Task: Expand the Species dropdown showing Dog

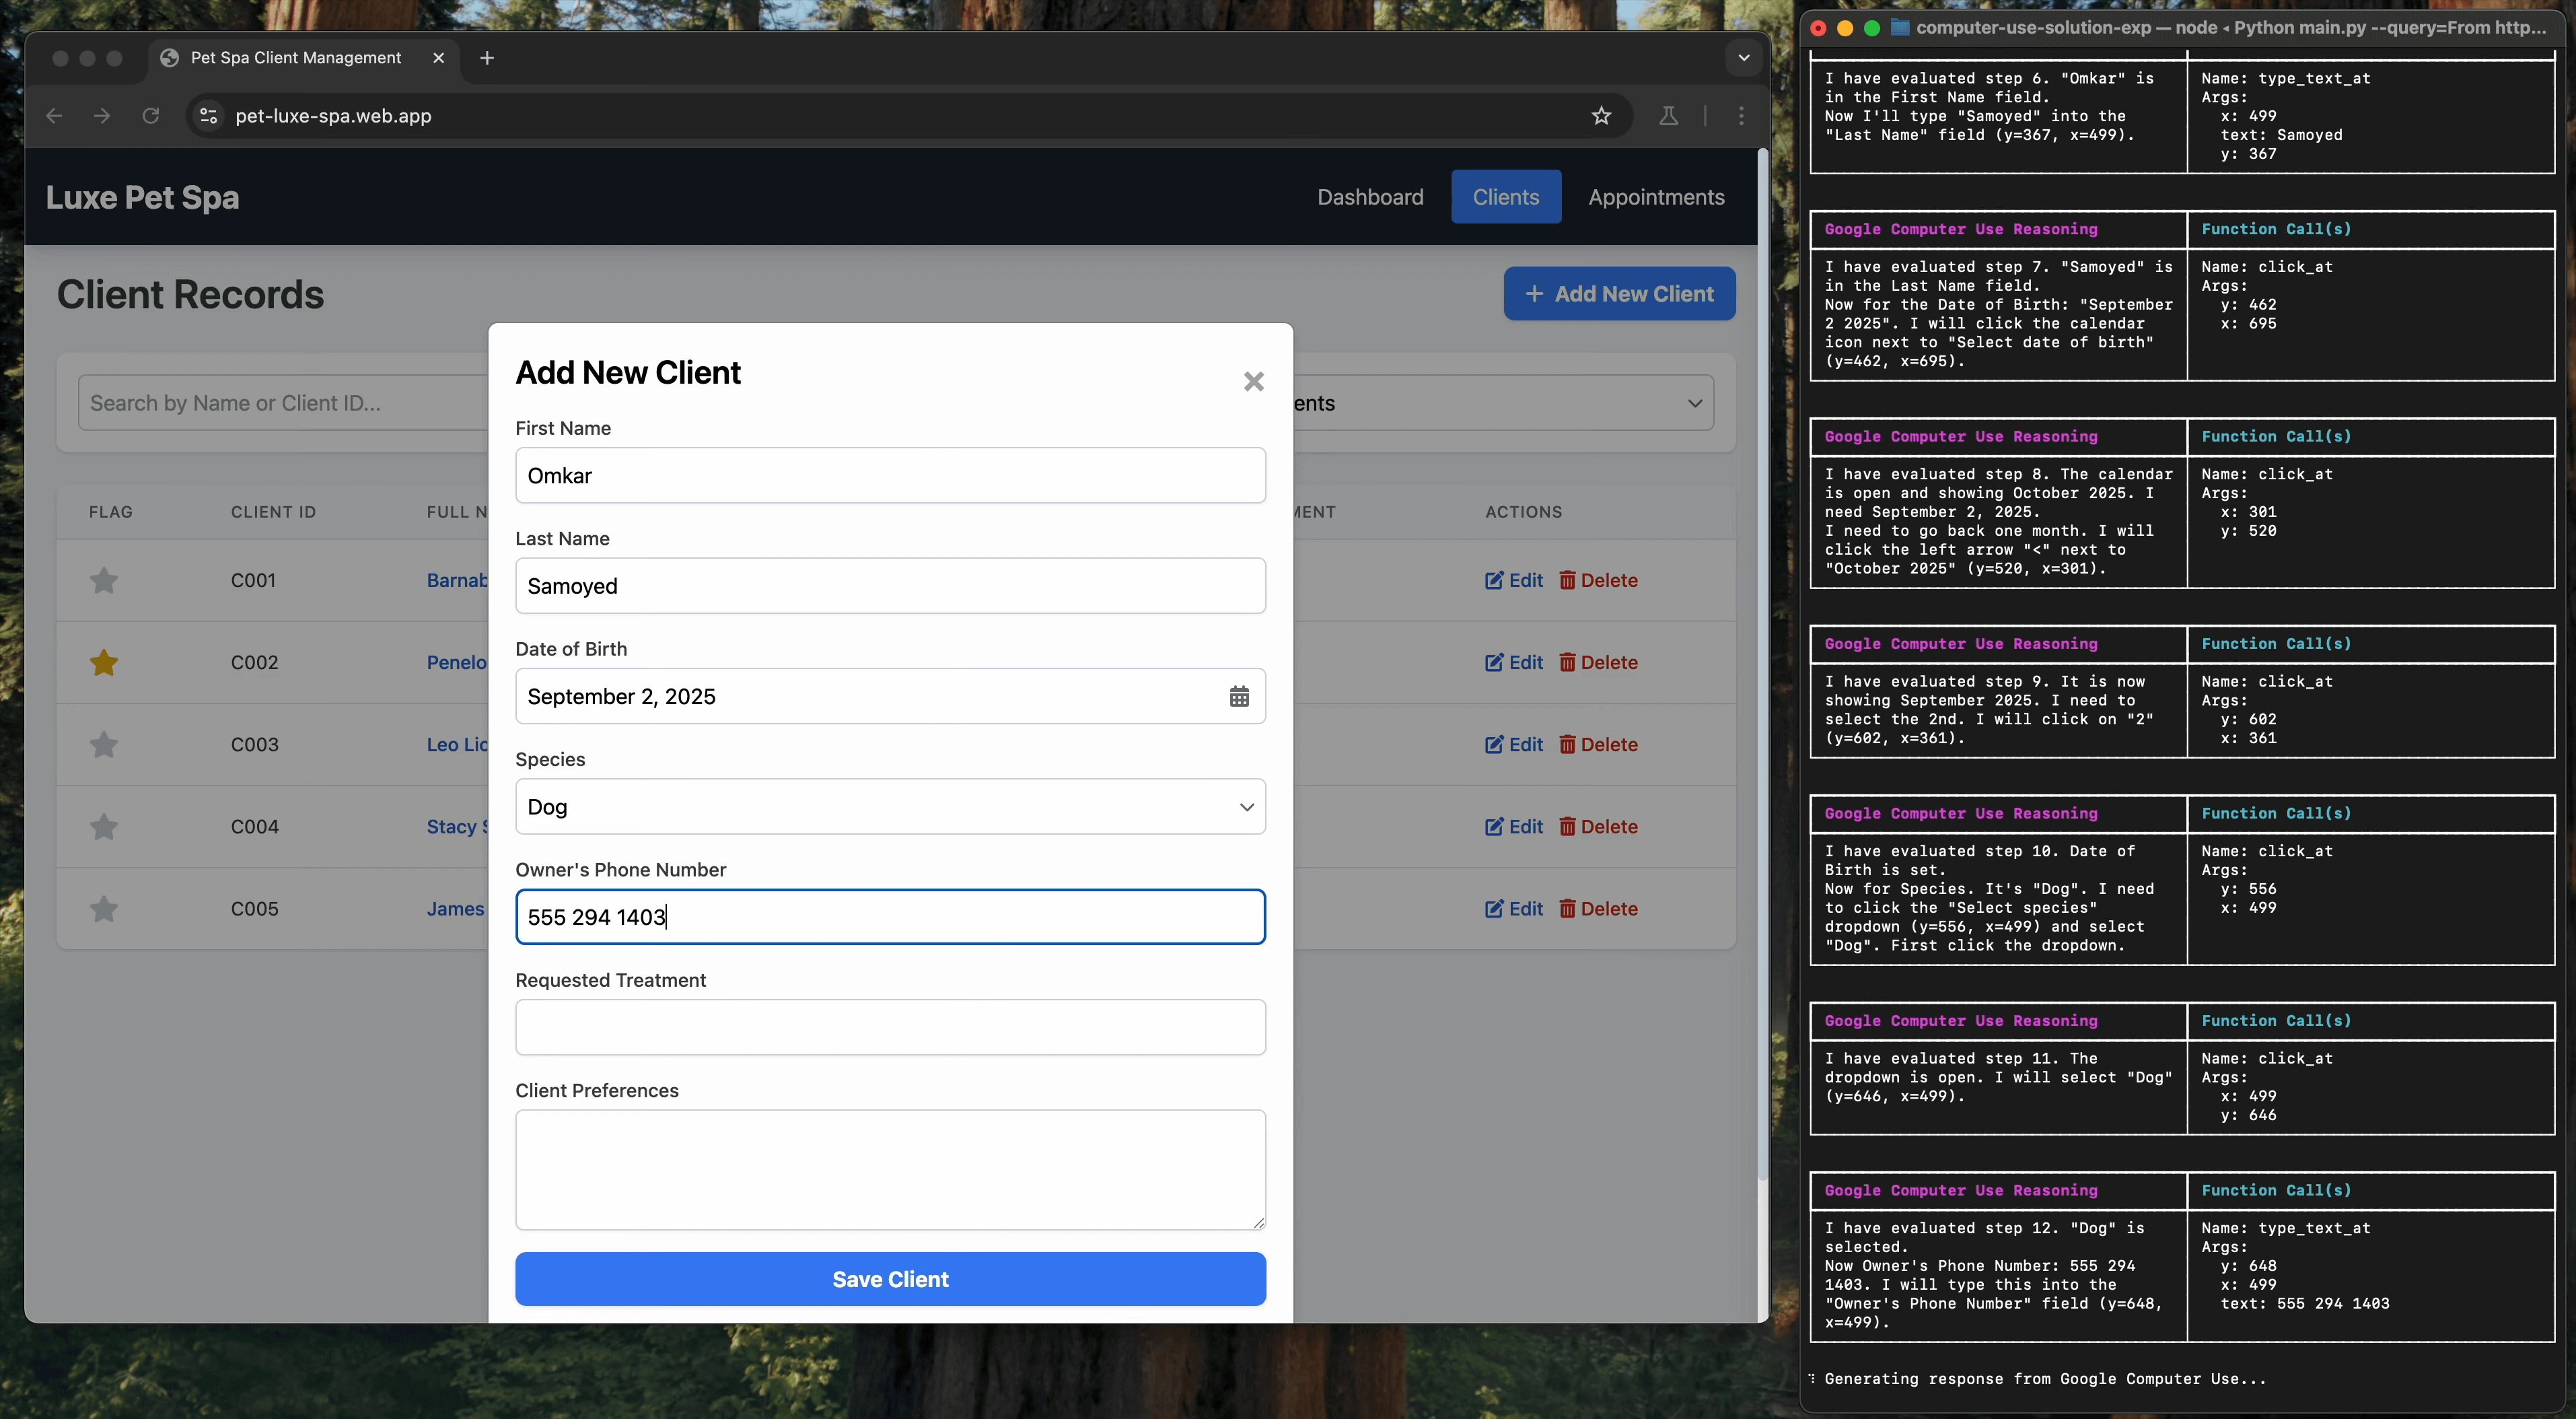Action: 889,806
